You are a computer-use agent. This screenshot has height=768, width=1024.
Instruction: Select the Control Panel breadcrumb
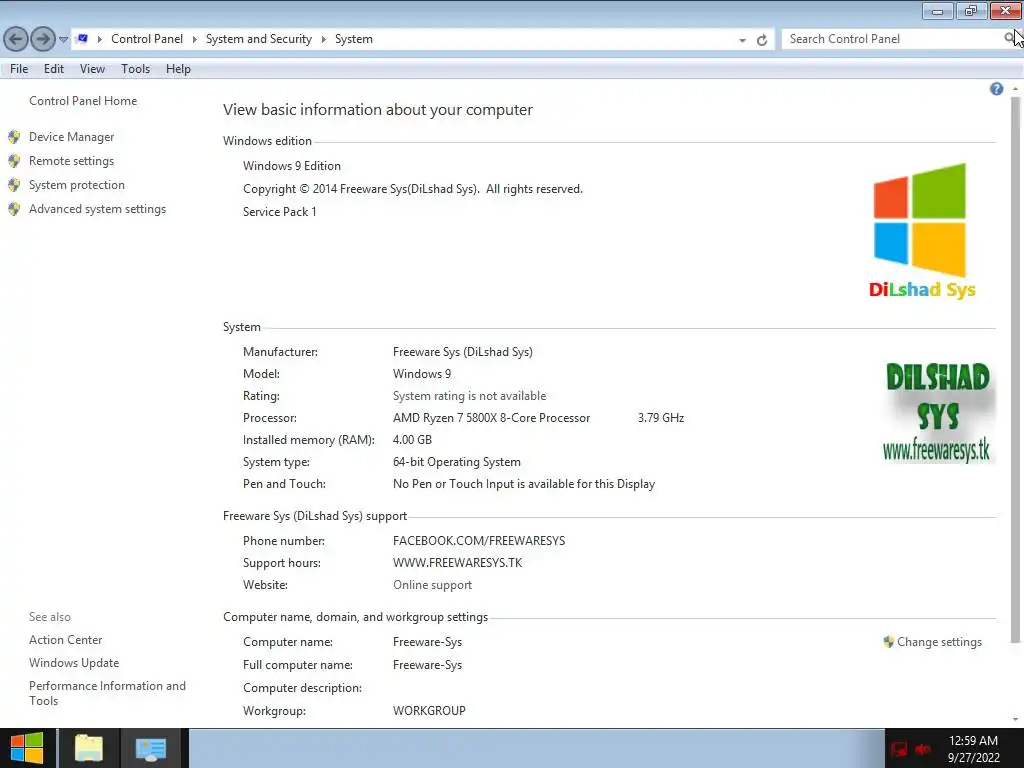pyautogui.click(x=147, y=39)
